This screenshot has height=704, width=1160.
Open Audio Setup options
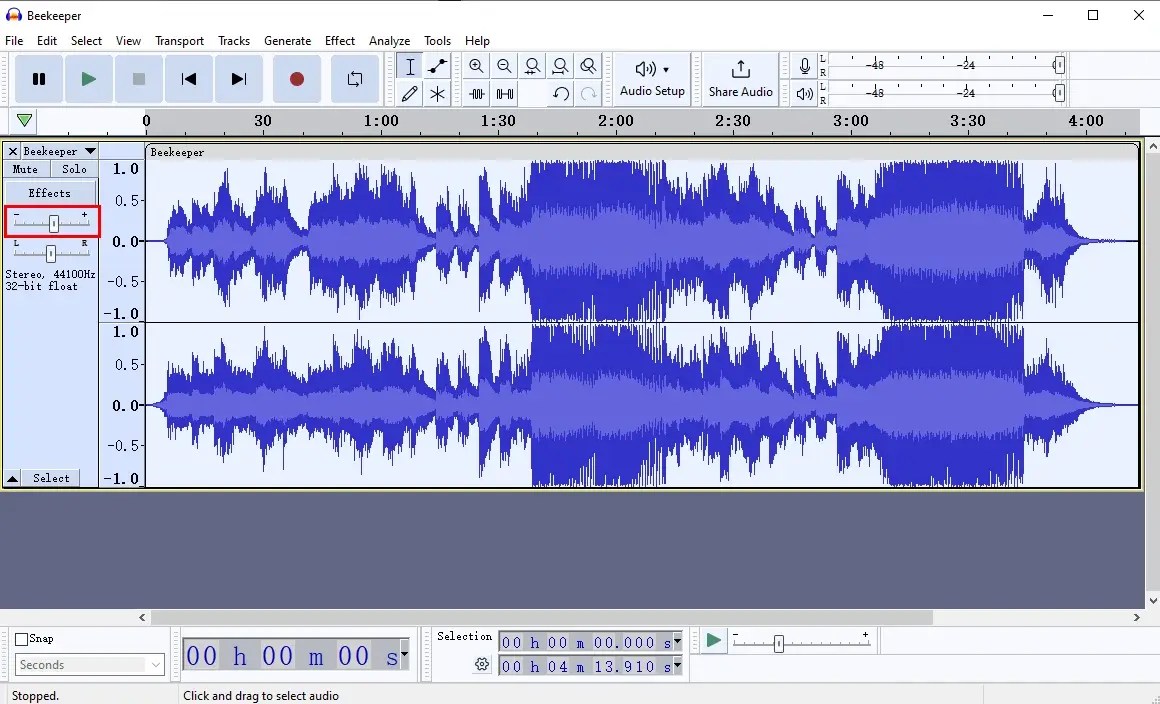coord(651,79)
